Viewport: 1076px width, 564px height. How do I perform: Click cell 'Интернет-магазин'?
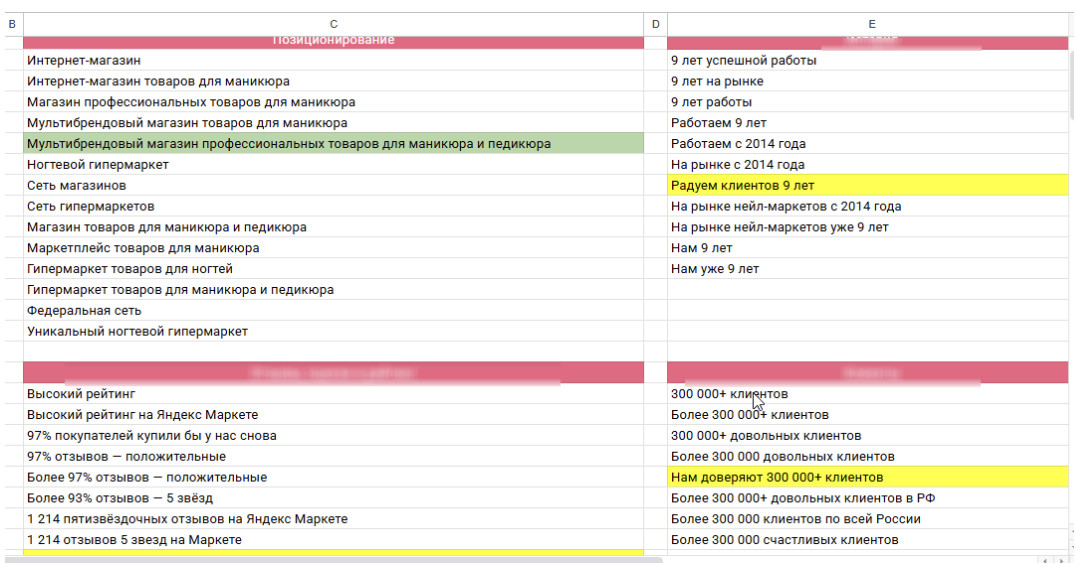coord(334,60)
